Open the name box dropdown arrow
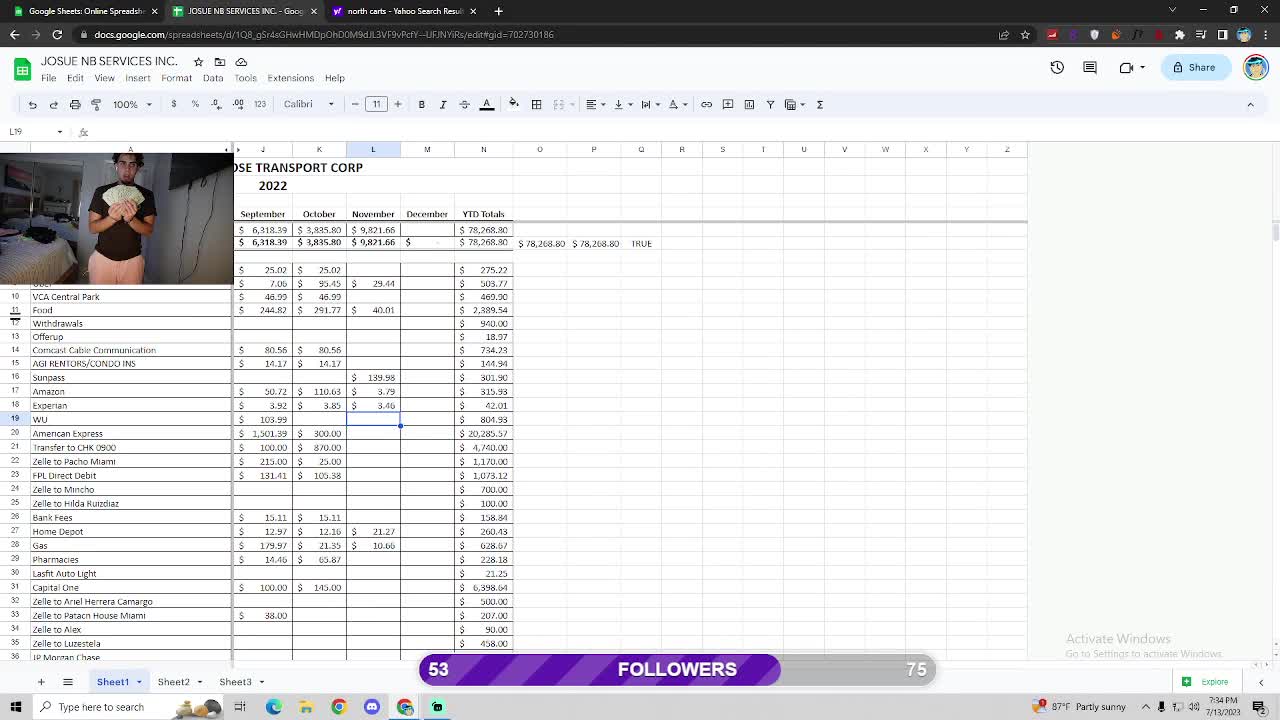The image size is (1280, 720). tap(59, 132)
